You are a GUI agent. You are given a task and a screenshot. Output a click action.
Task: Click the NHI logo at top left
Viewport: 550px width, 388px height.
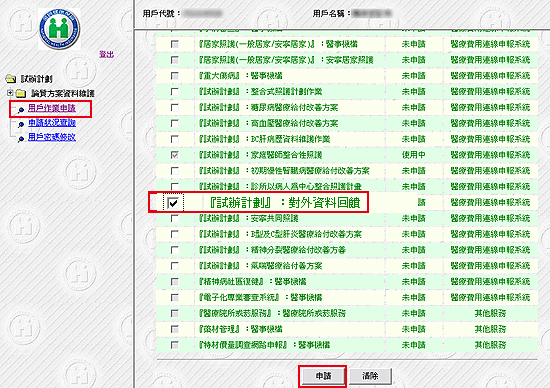coord(59,29)
